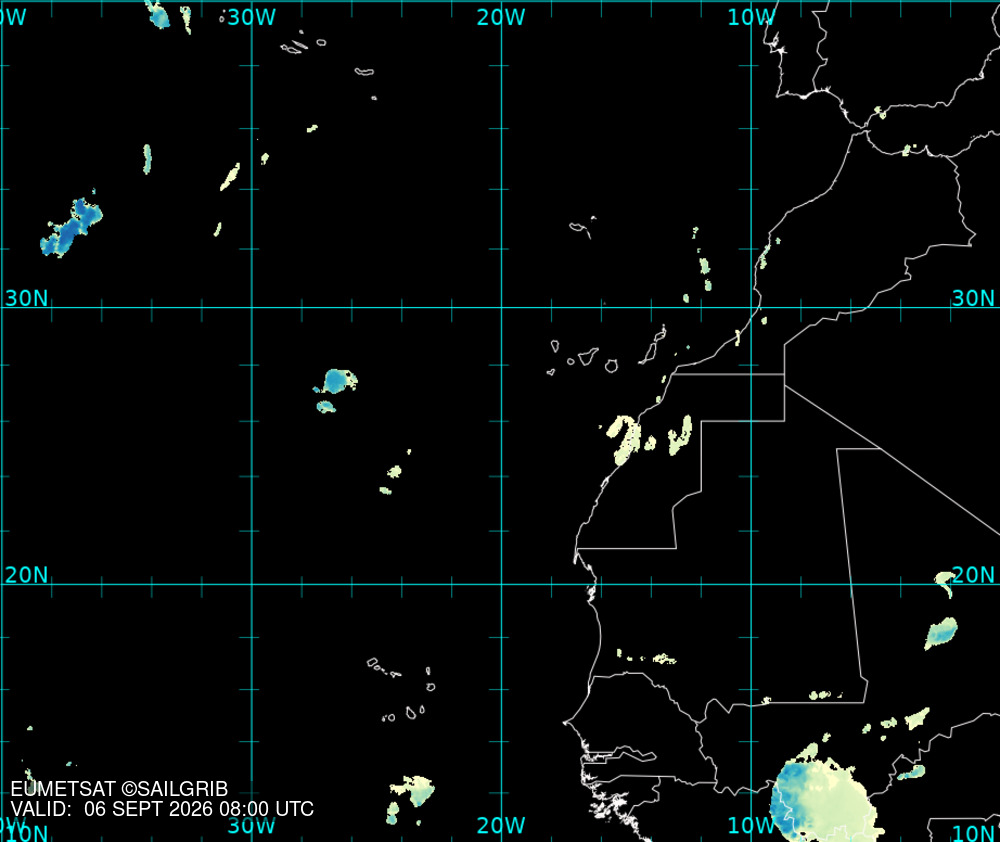Click the 10W longitude label at bottom
The height and width of the screenshot is (842, 1000).
point(751,825)
